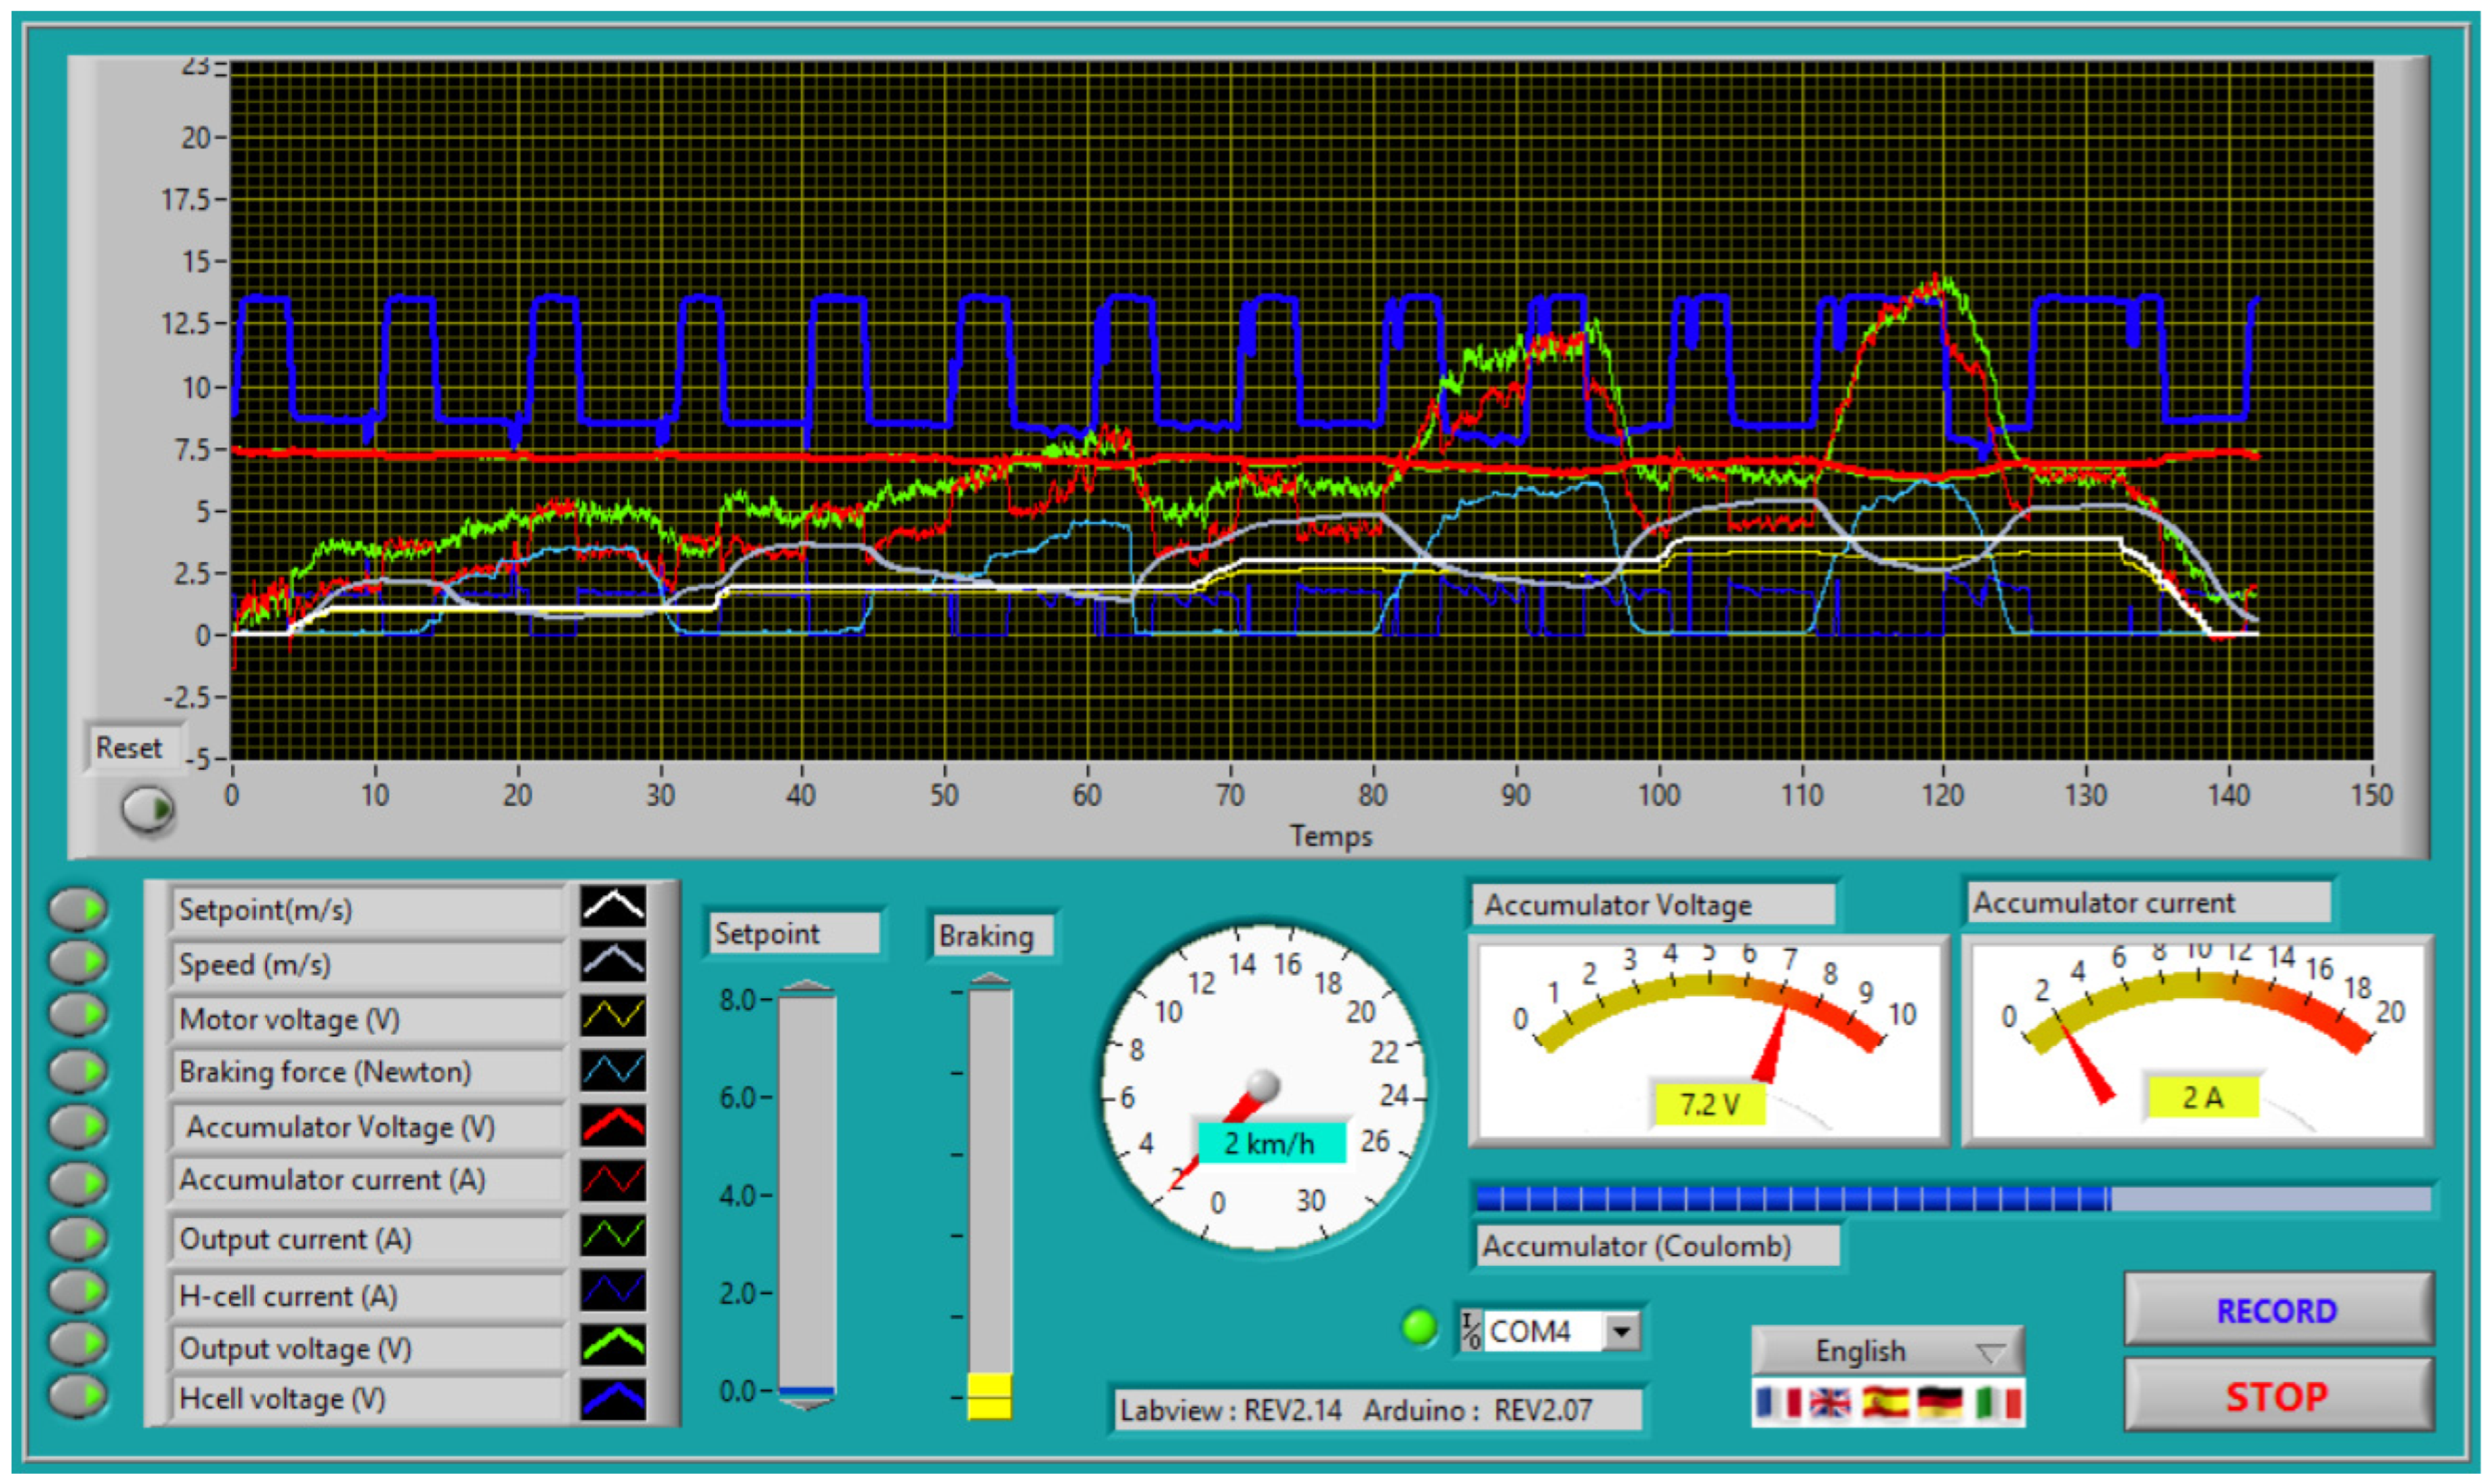Screen dimensions: 2491x1484
Task: Toggle the Accumulator Voltage (V) visibility LED
Action: tap(79, 1126)
